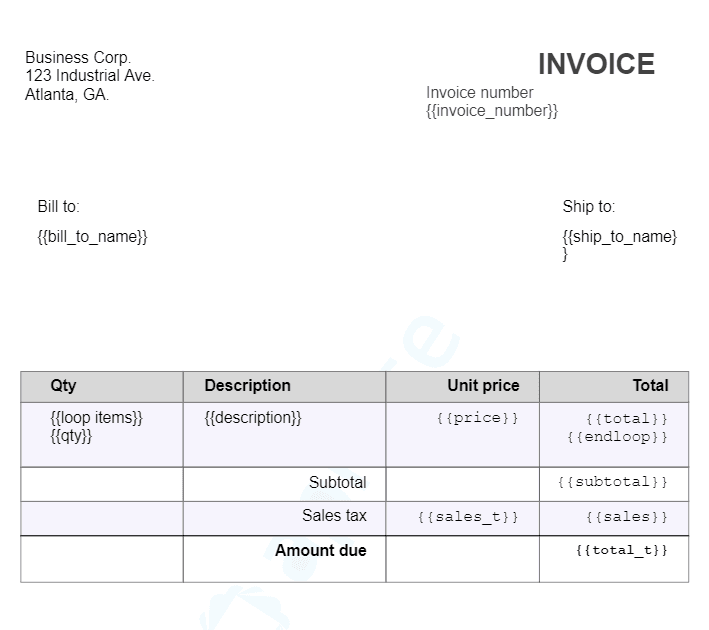
Task: Click the Bill to: label
Action: coord(58,207)
